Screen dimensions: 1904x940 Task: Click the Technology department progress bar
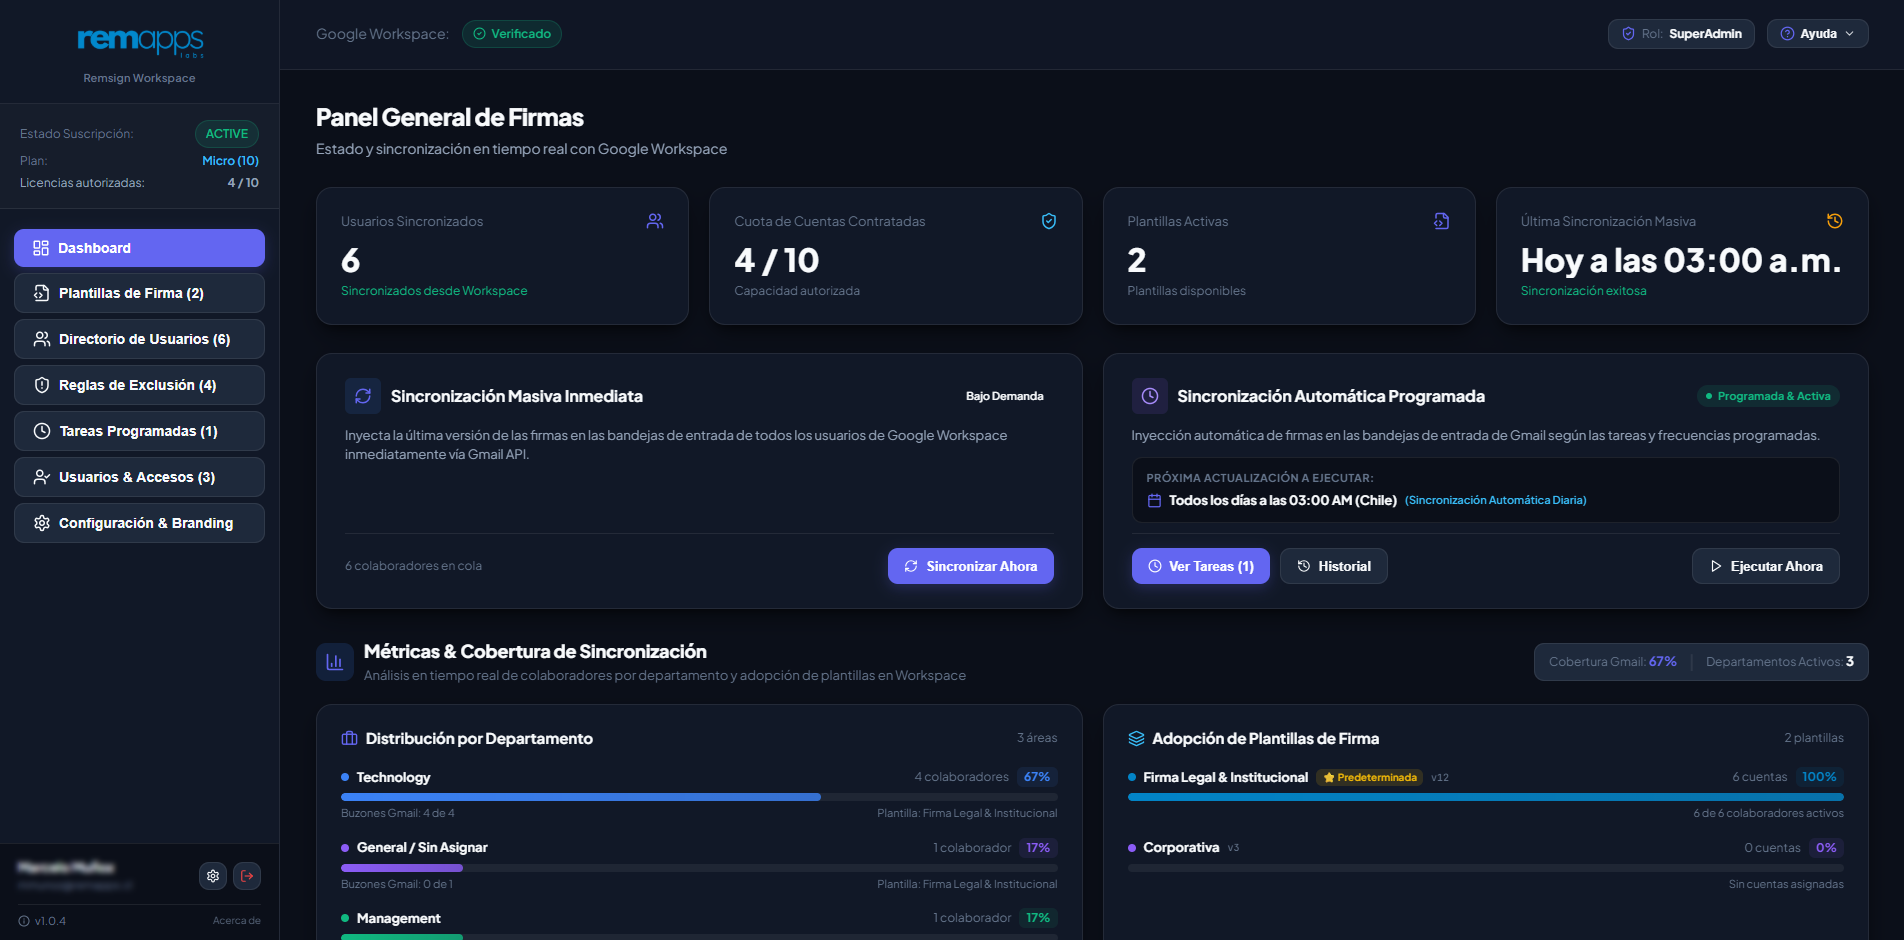point(699,797)
